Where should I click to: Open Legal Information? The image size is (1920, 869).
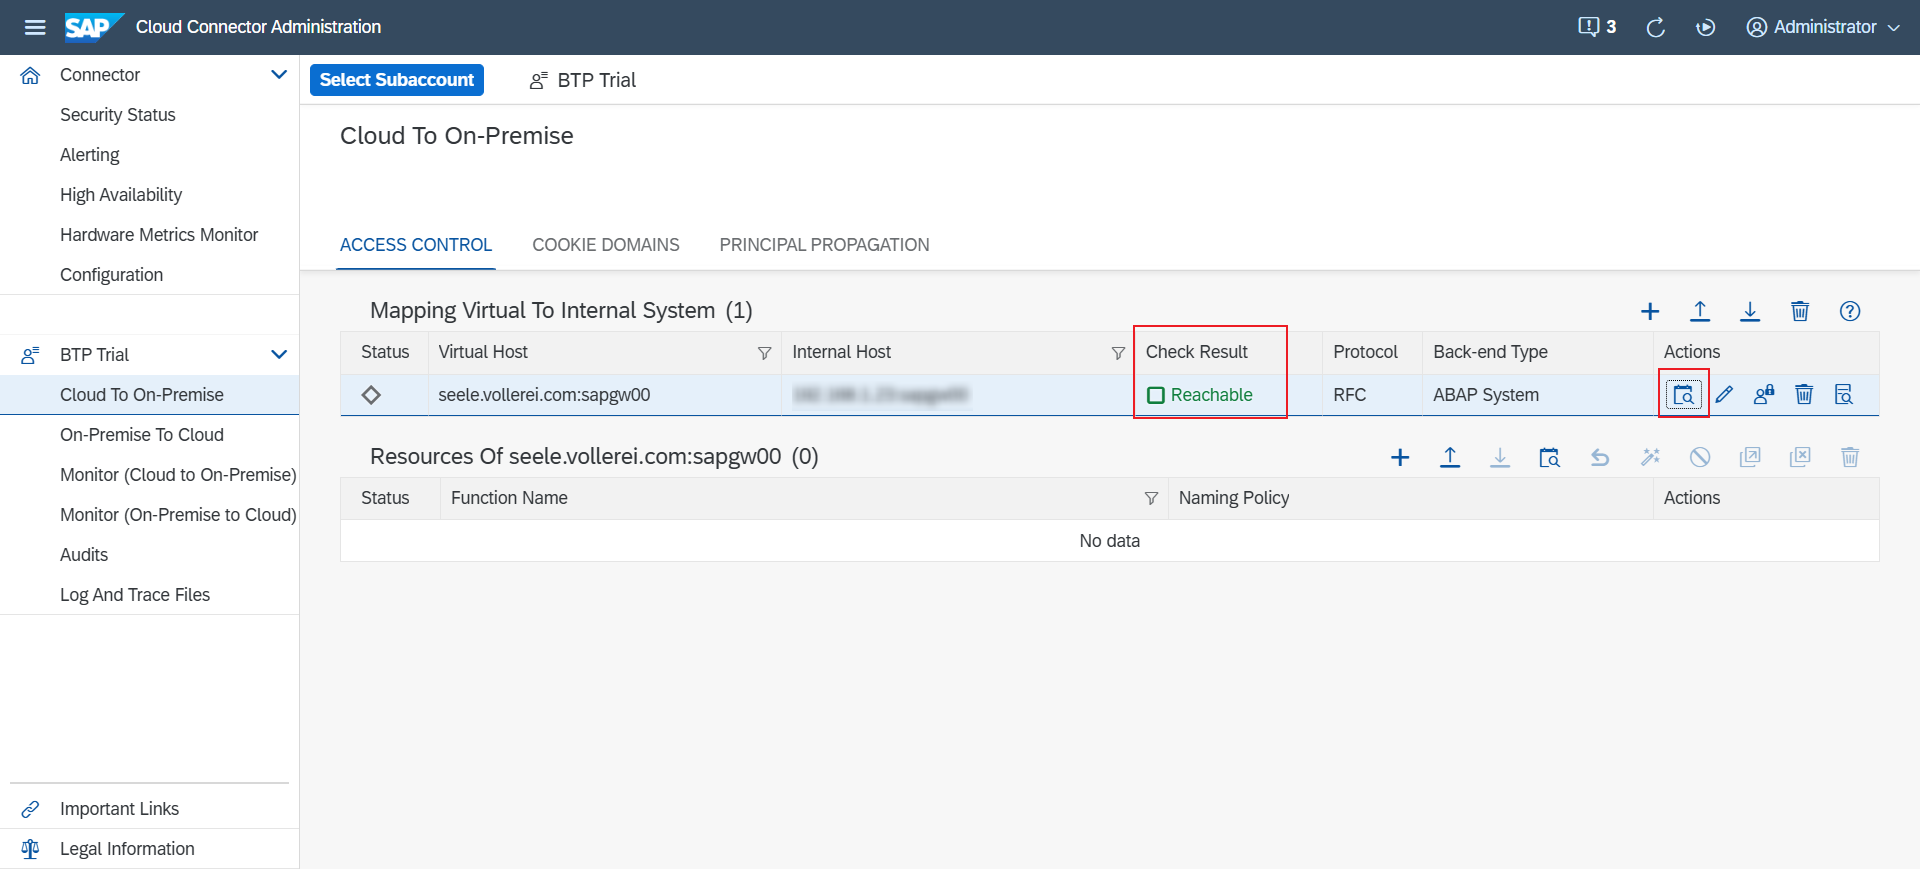tap(127, 849)
